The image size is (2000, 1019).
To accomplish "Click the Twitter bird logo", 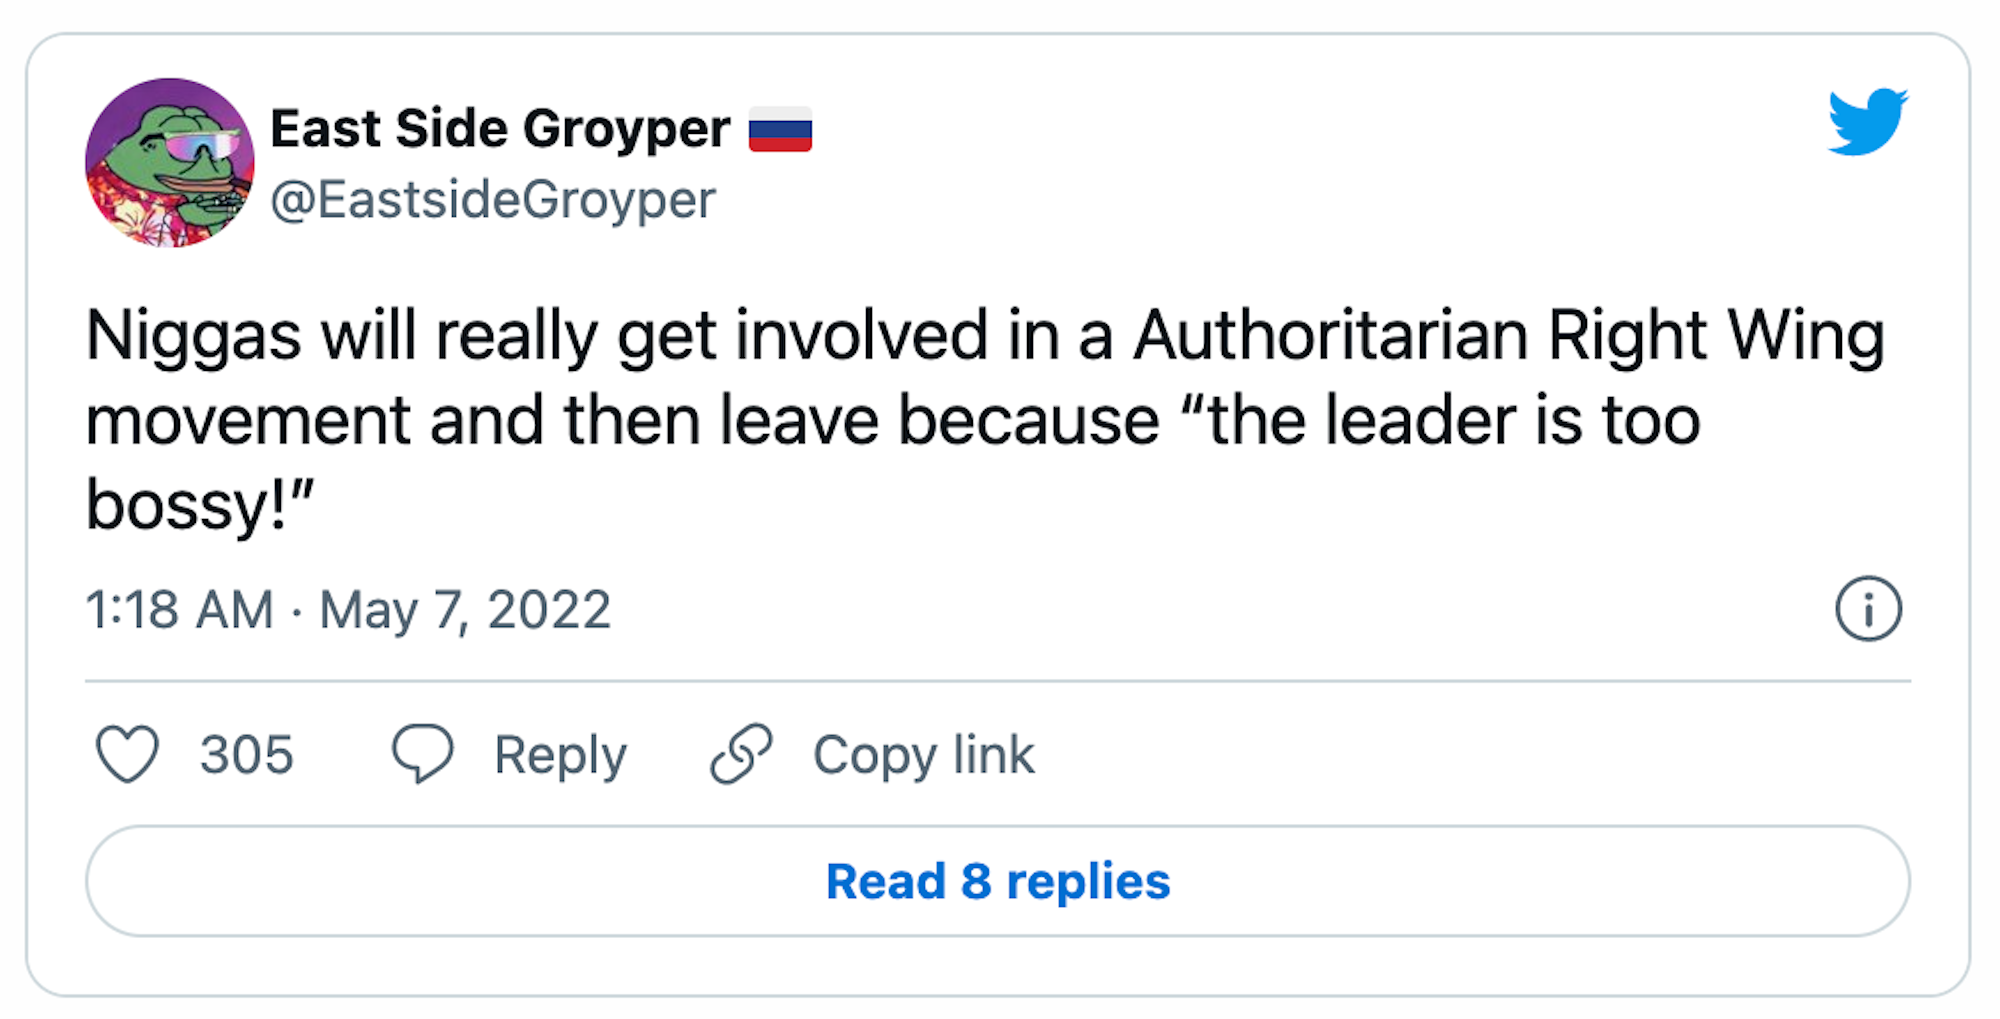I will tap(1866, 122).
